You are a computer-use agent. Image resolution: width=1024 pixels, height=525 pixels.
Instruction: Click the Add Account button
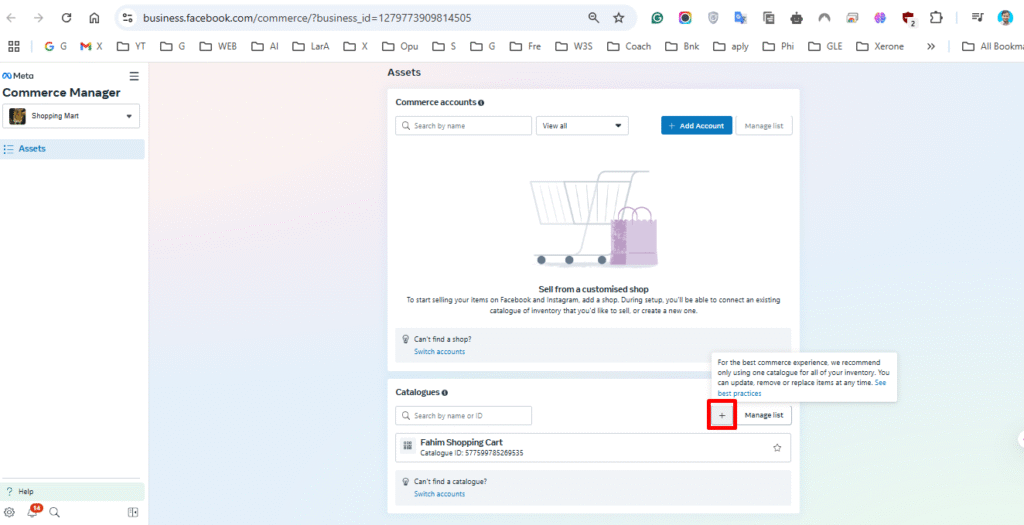click(696, 125)
